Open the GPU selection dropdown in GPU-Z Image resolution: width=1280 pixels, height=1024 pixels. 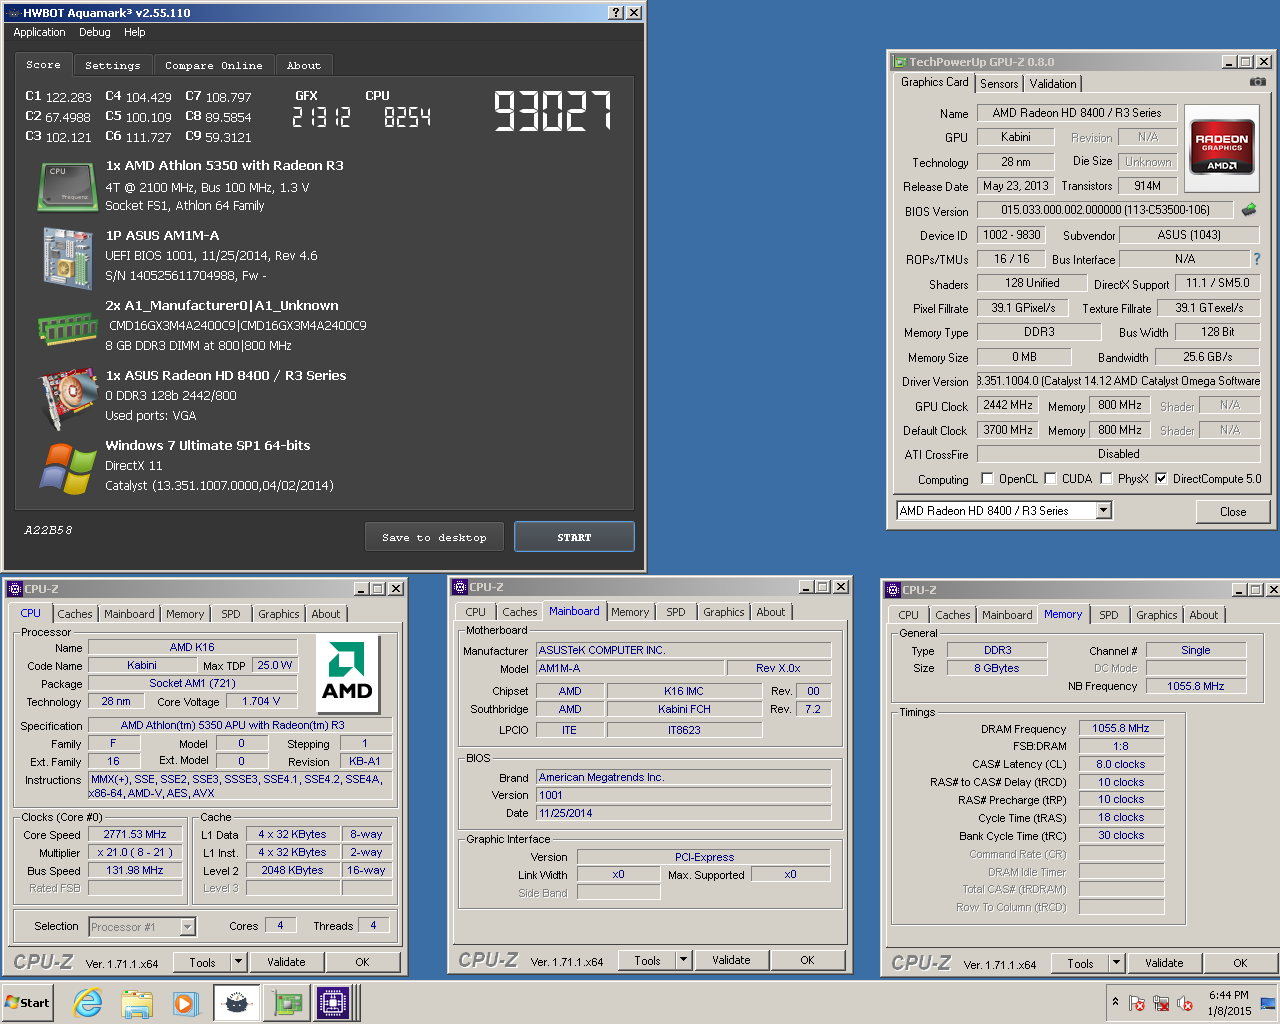coord(1104,511)
